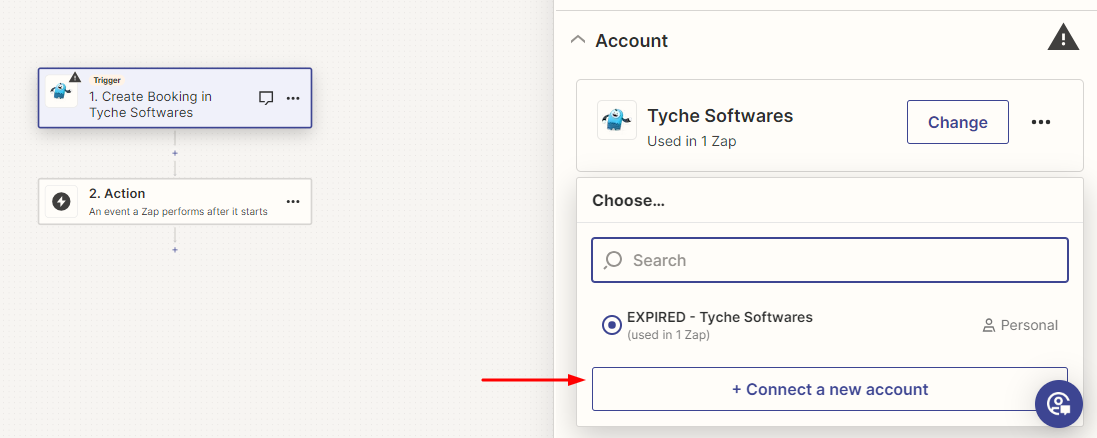This screenshot has width=1097, height=438.
Task: Click the Tyche Softwares account name
Action: pyautogui.click(x=720, y=115)
